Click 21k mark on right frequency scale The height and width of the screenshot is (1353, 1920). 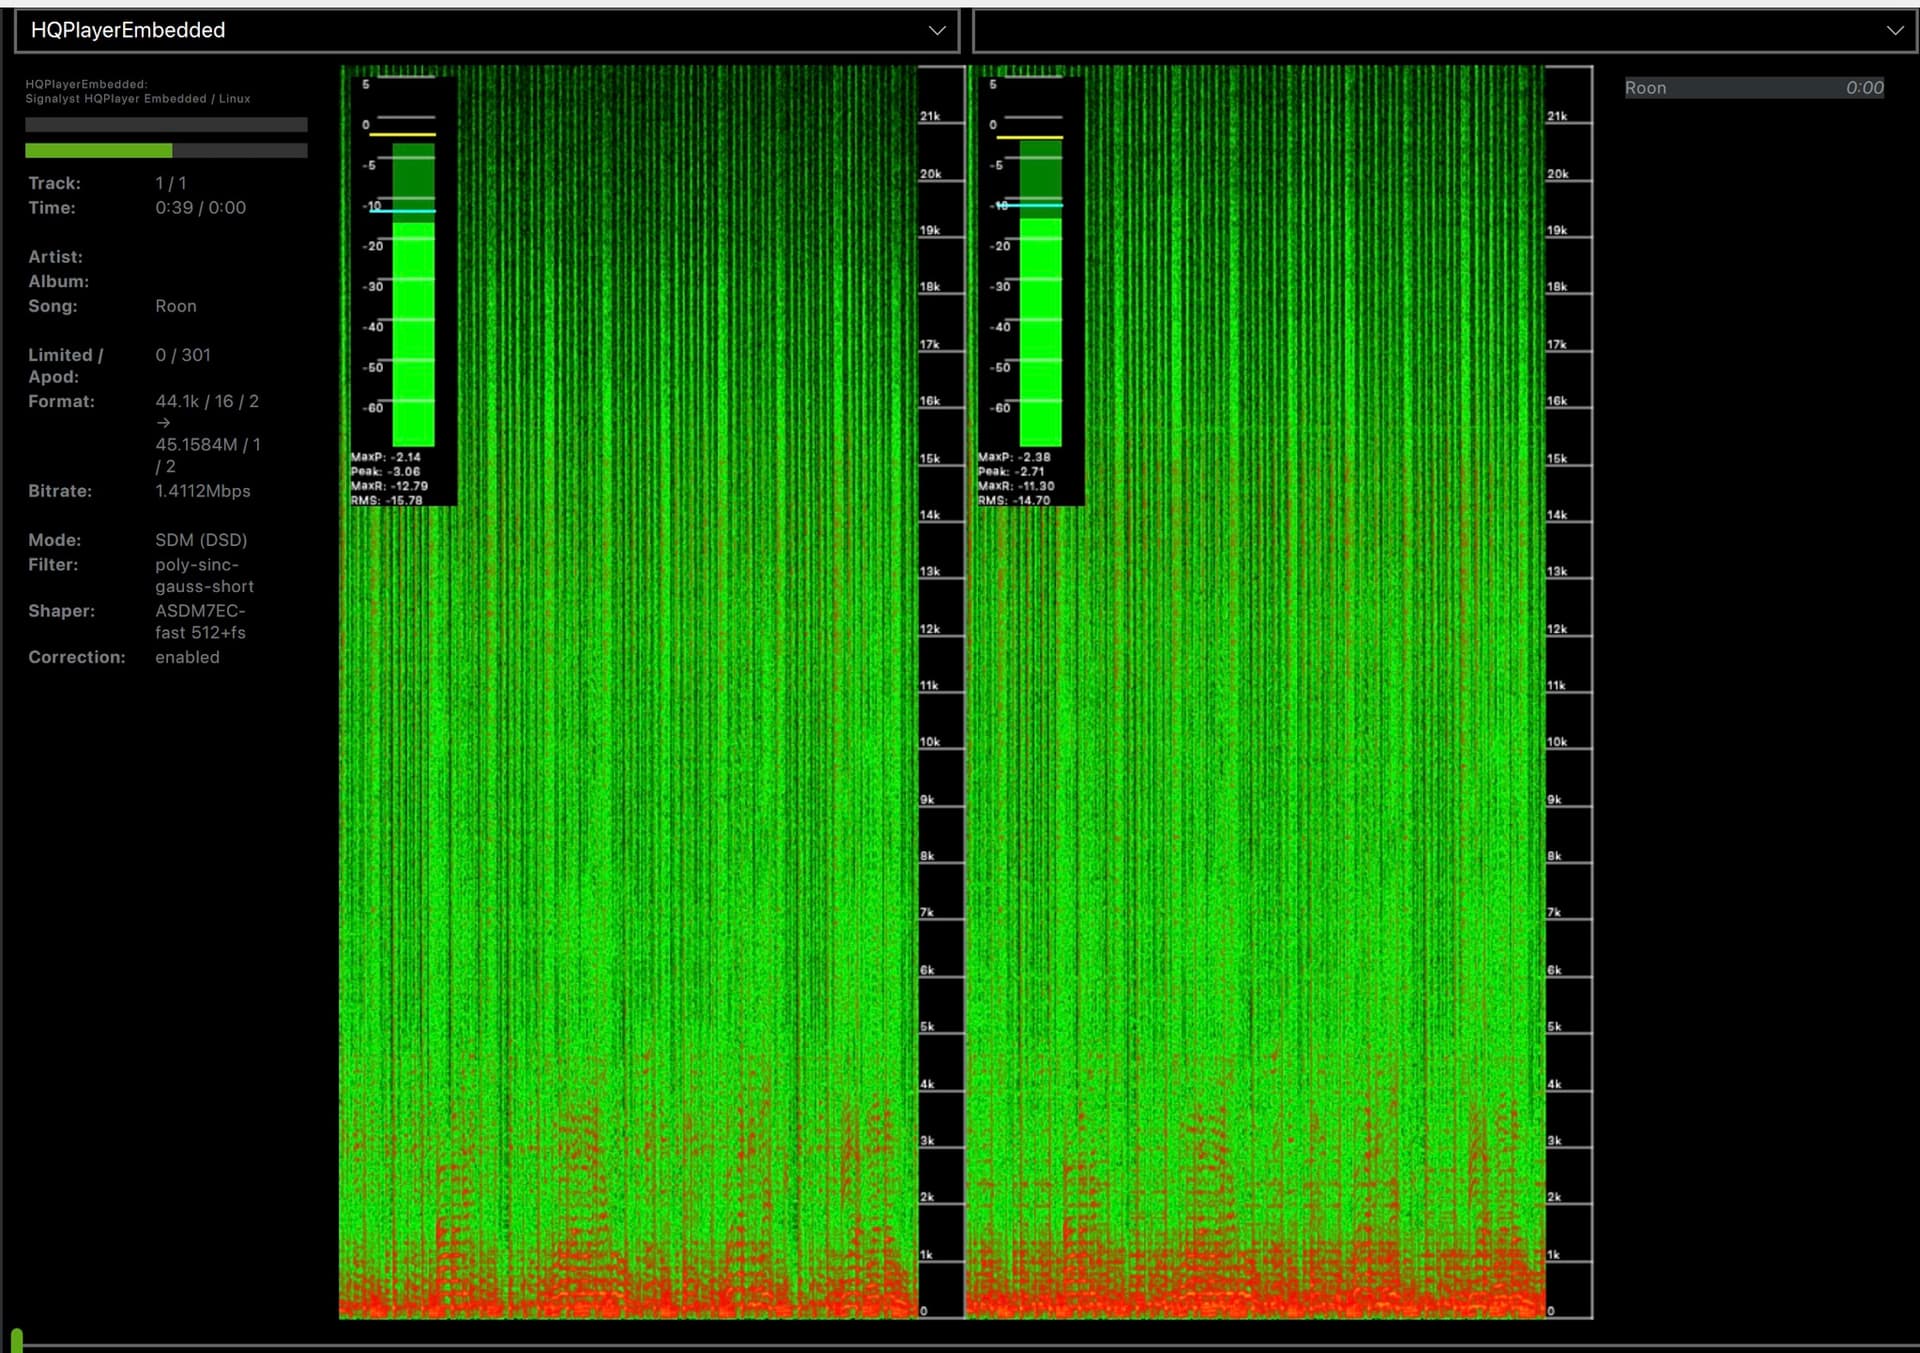click(1557, 117)
